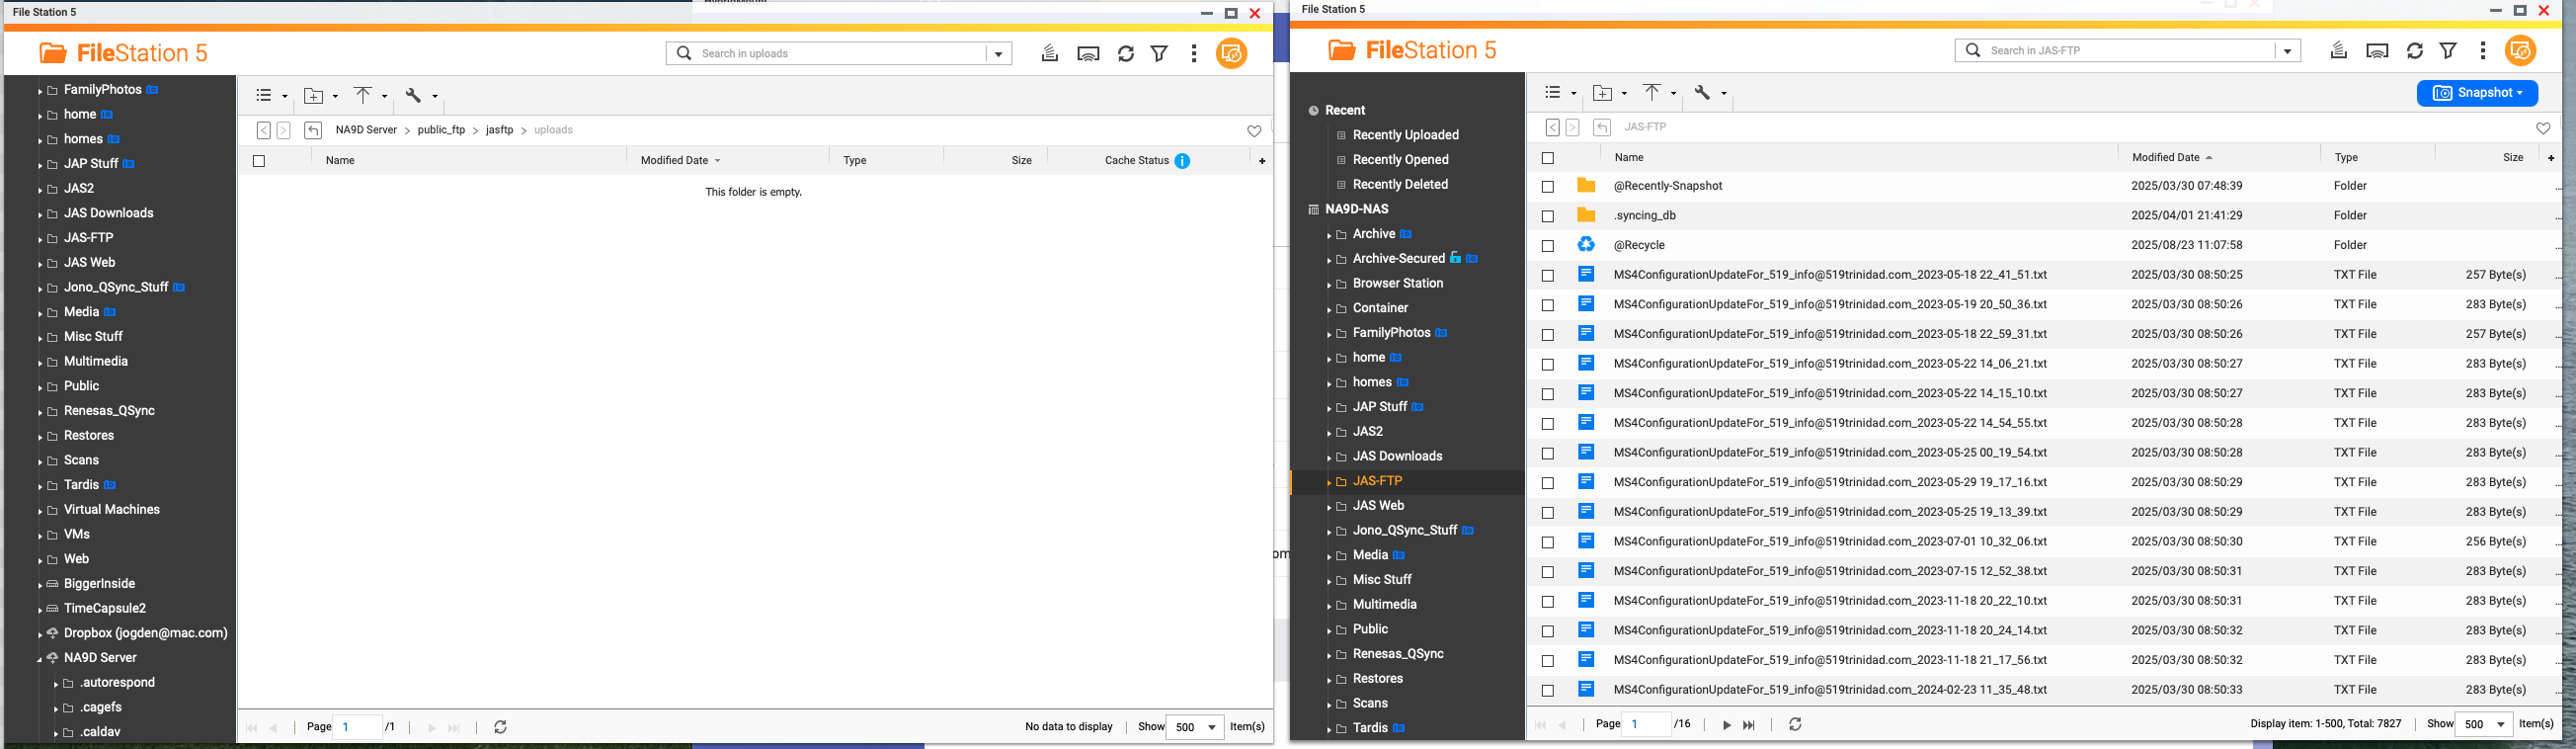This screenshot has width=2576, height=749.
Task: Open the three-dot more menu in right window
Action: click(x=2483, y=51)
